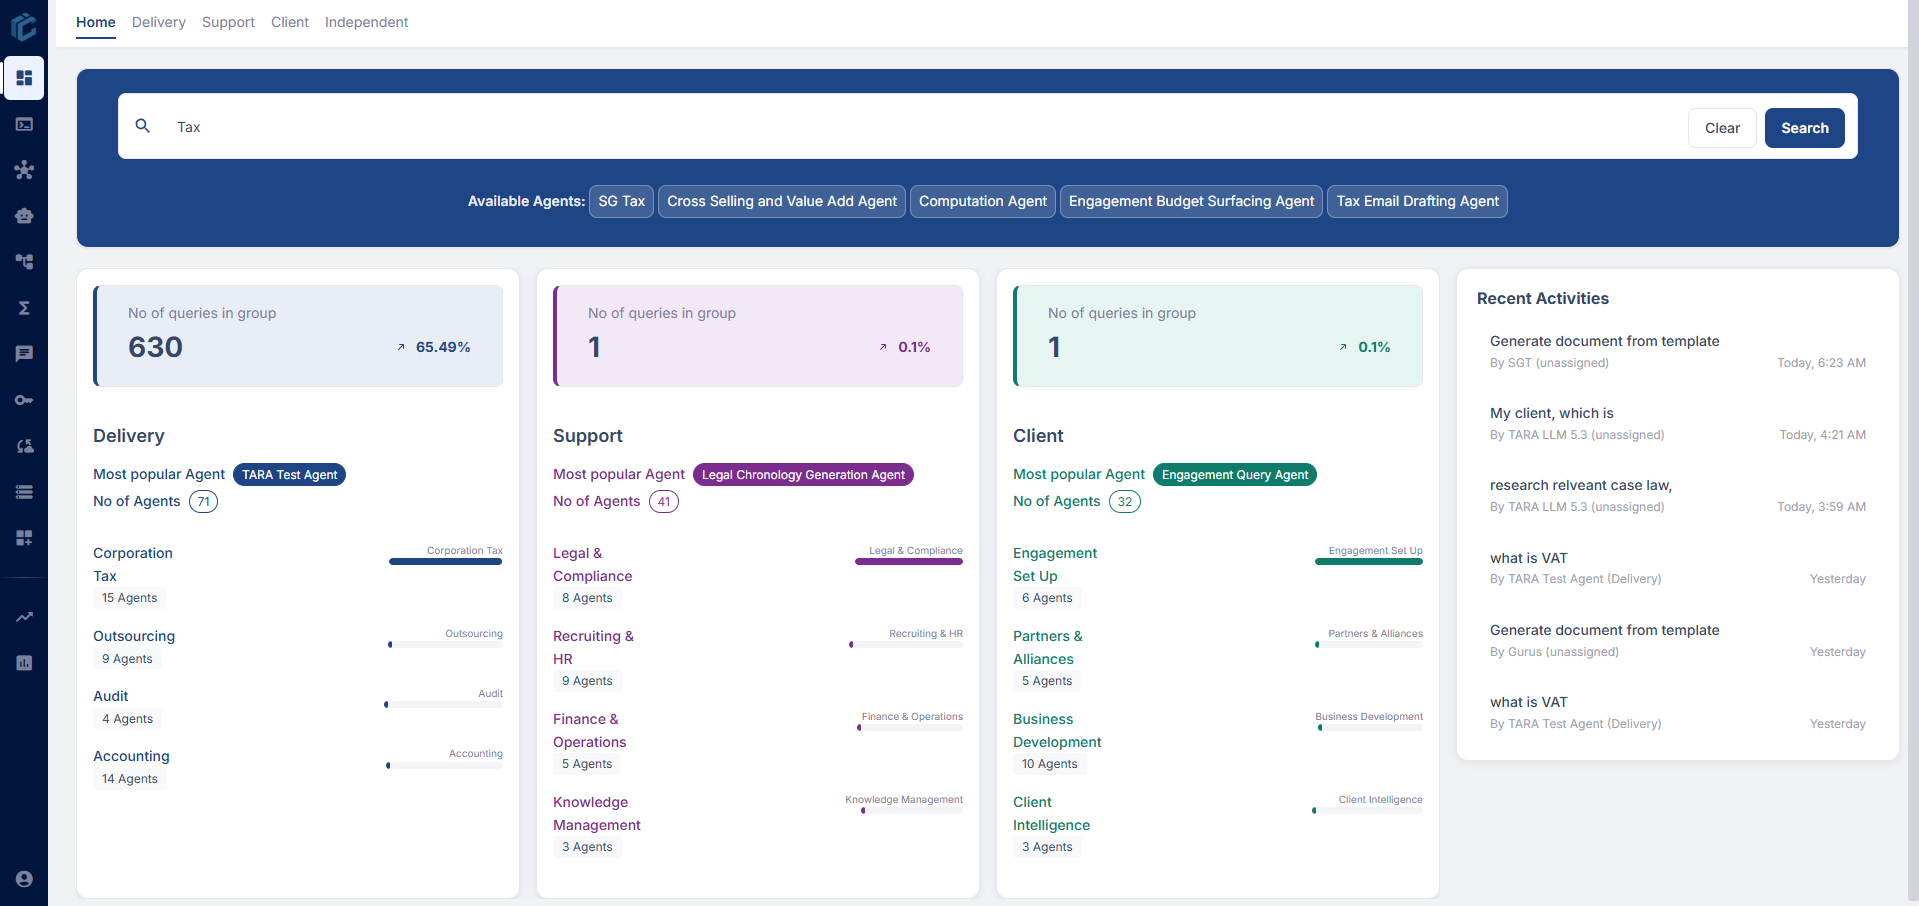The height and width of the screenshot is (906, 1919).
Task: Open the Independent tab
Action: [x=366, y=22]
